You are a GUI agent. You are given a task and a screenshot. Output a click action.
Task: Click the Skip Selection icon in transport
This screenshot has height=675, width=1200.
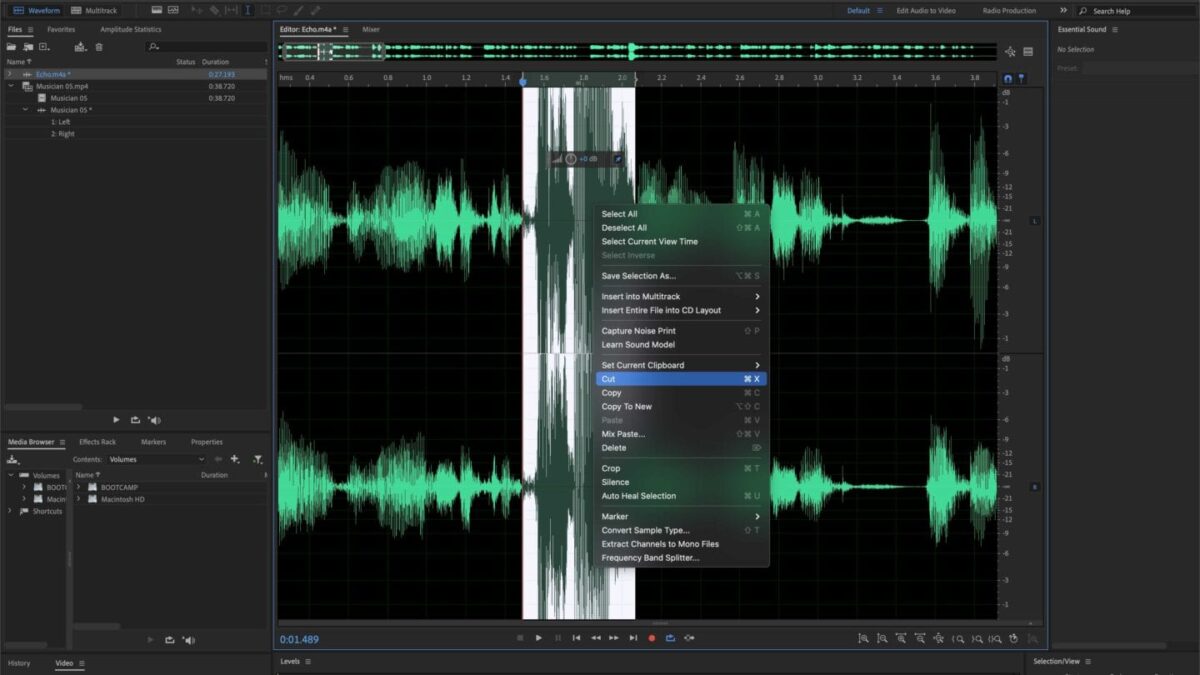[x=688, y=638]
